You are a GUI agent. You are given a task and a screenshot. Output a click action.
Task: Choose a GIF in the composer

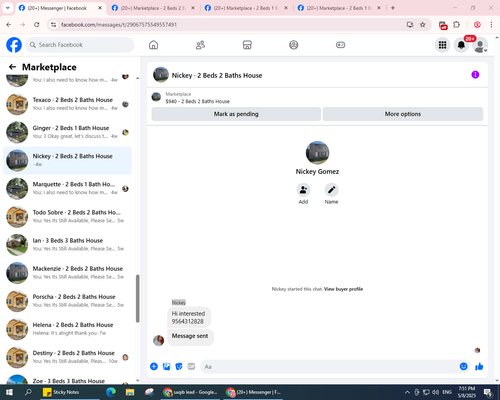click(x=191, y=367)
